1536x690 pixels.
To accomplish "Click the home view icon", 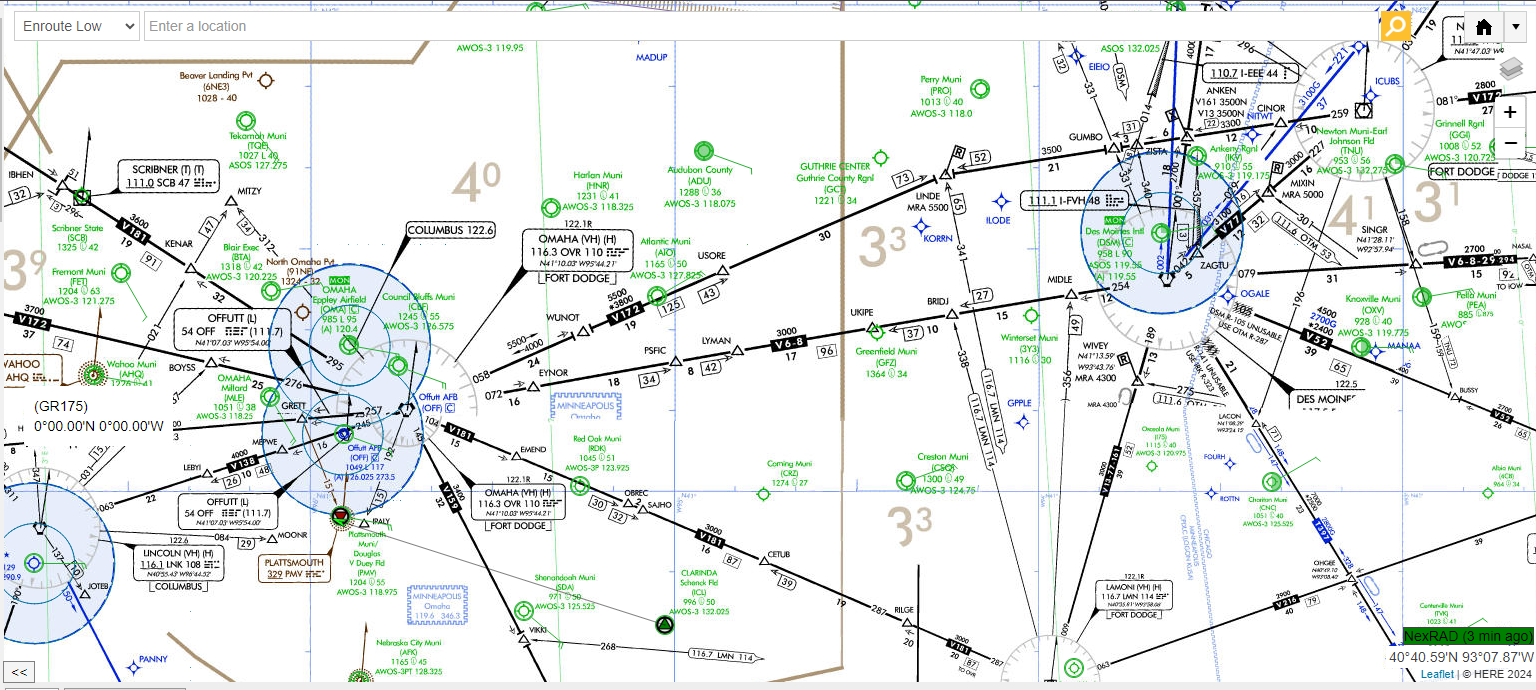I will coord(1484,26).
